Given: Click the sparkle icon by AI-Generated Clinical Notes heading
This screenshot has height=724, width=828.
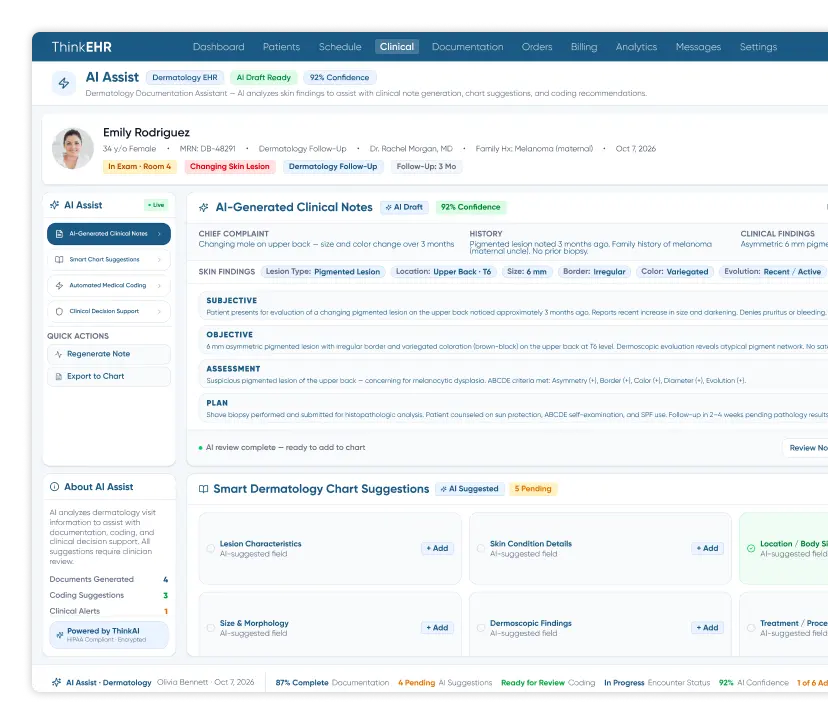Looking at the screenshot, I should pyautogui.click(x=204, y=208).
